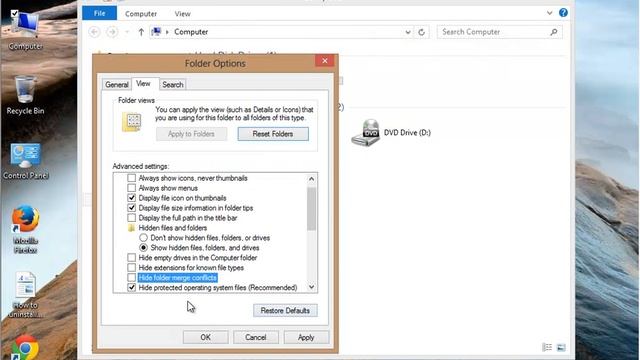The width and height of the screenshot is (640, 360).
Task: Click the Apply button
Action: click(x=306, y=337)
